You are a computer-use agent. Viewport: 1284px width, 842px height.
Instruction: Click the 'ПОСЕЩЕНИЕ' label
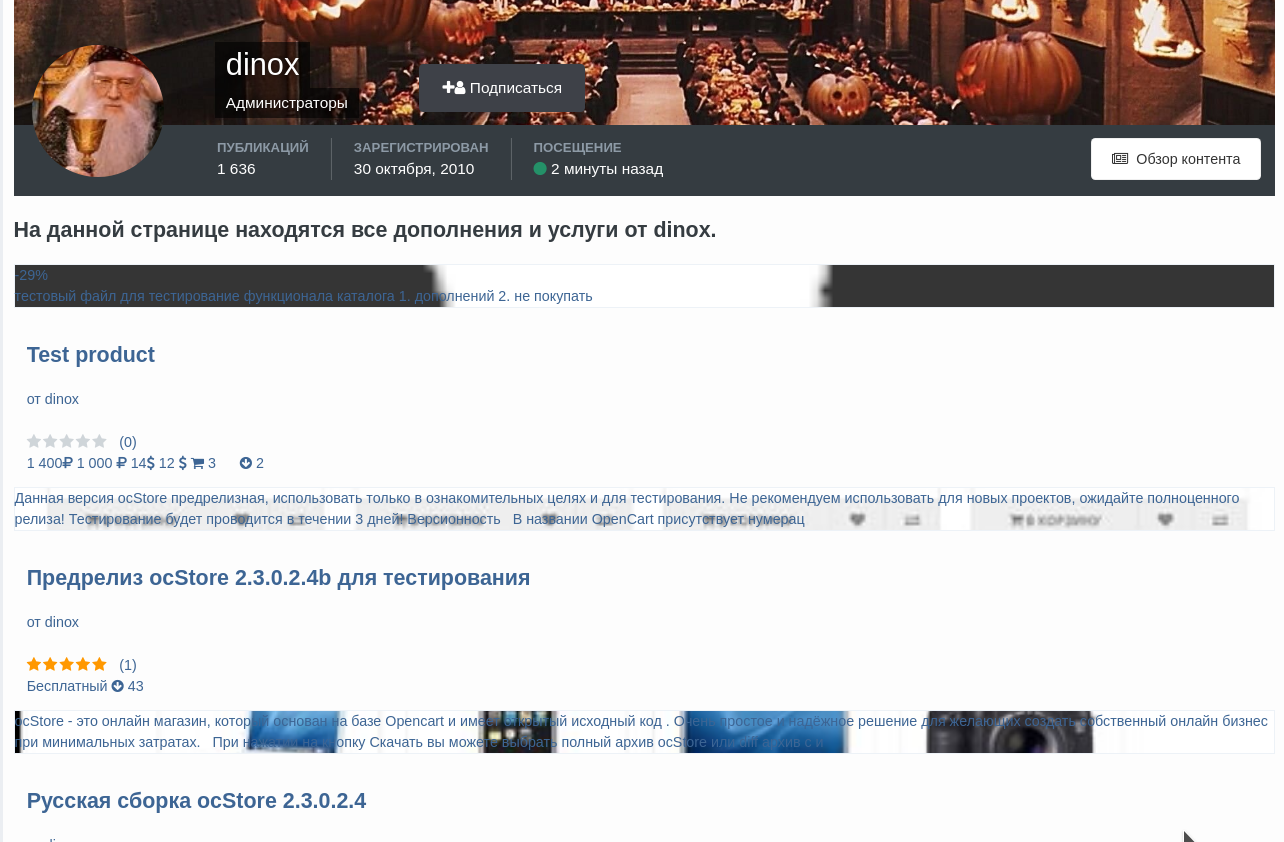(x=577, y=148)
